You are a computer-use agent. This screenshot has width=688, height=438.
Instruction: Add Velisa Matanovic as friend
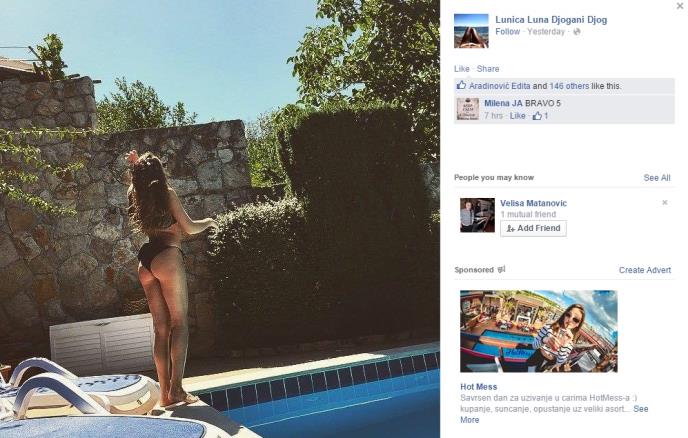pos(533,228)
